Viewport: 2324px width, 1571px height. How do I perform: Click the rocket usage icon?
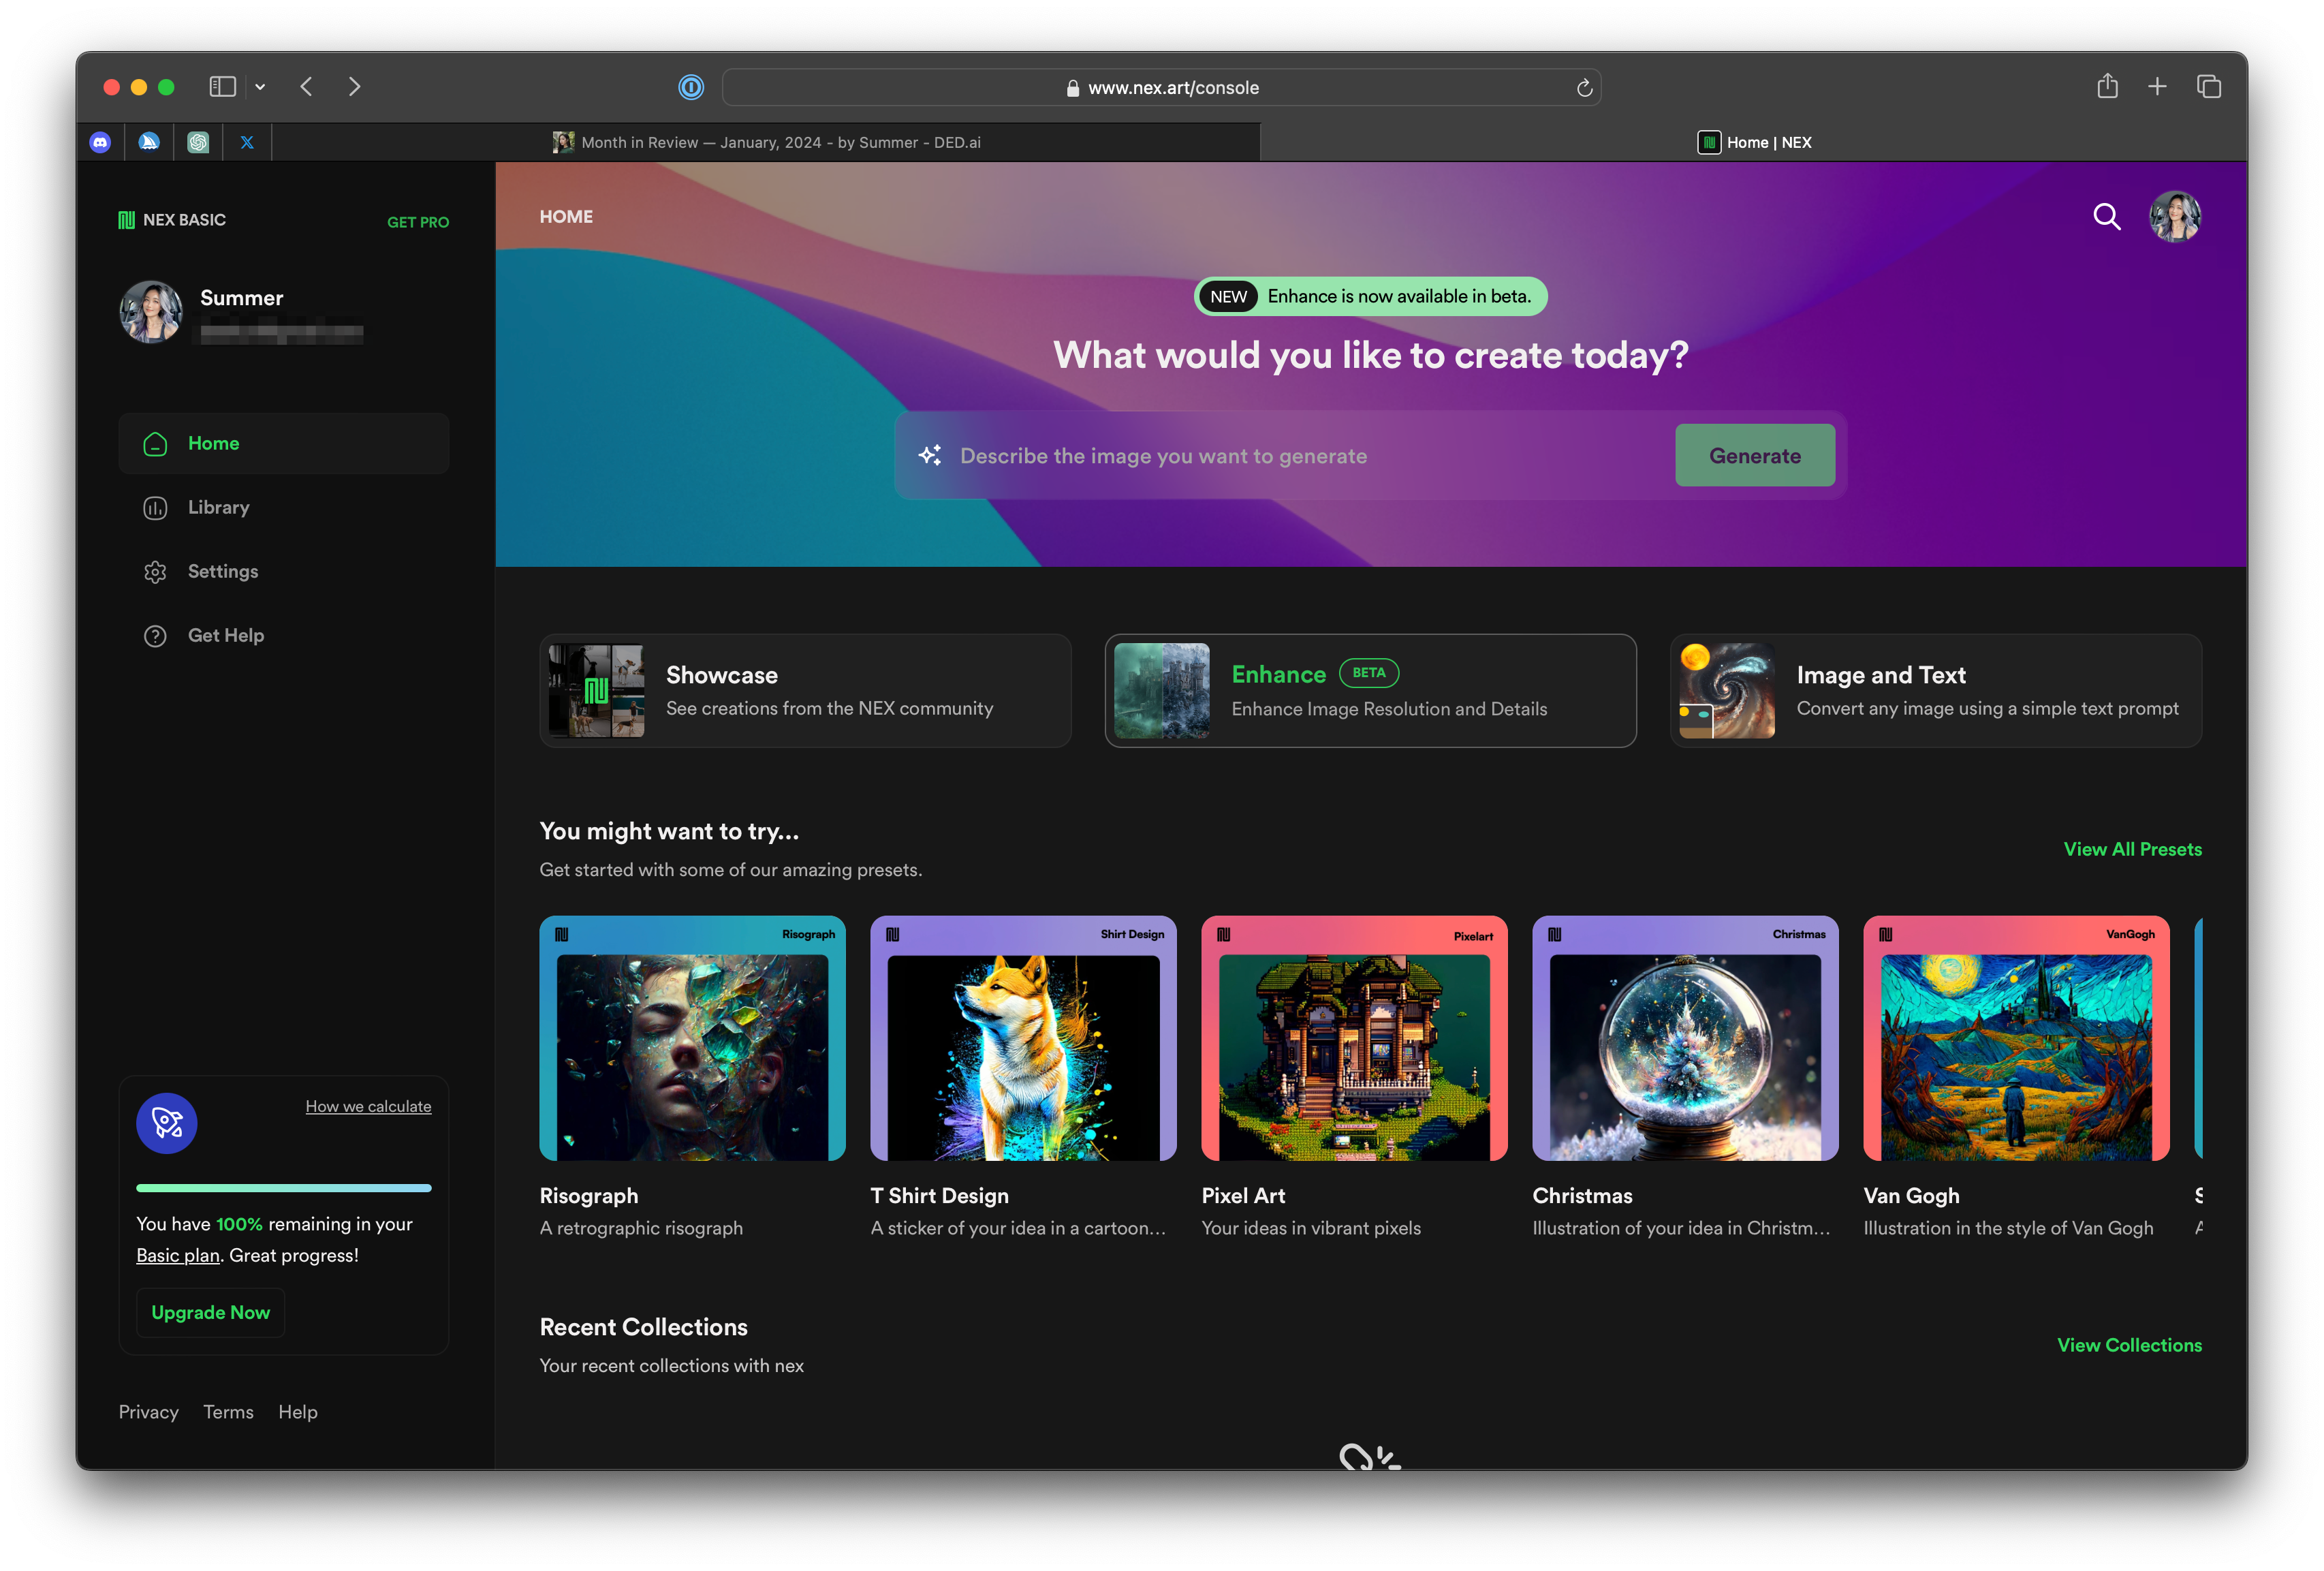167,1123
